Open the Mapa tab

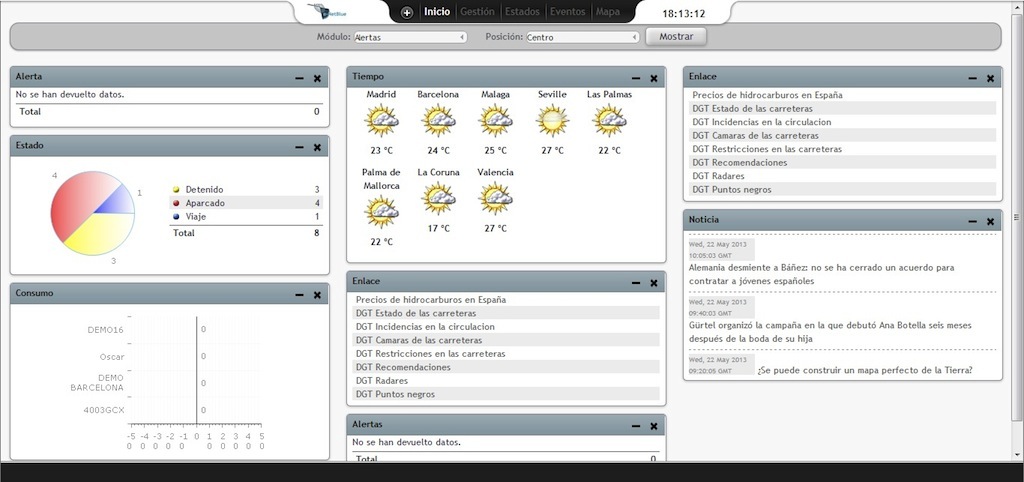tap(608, 12)
